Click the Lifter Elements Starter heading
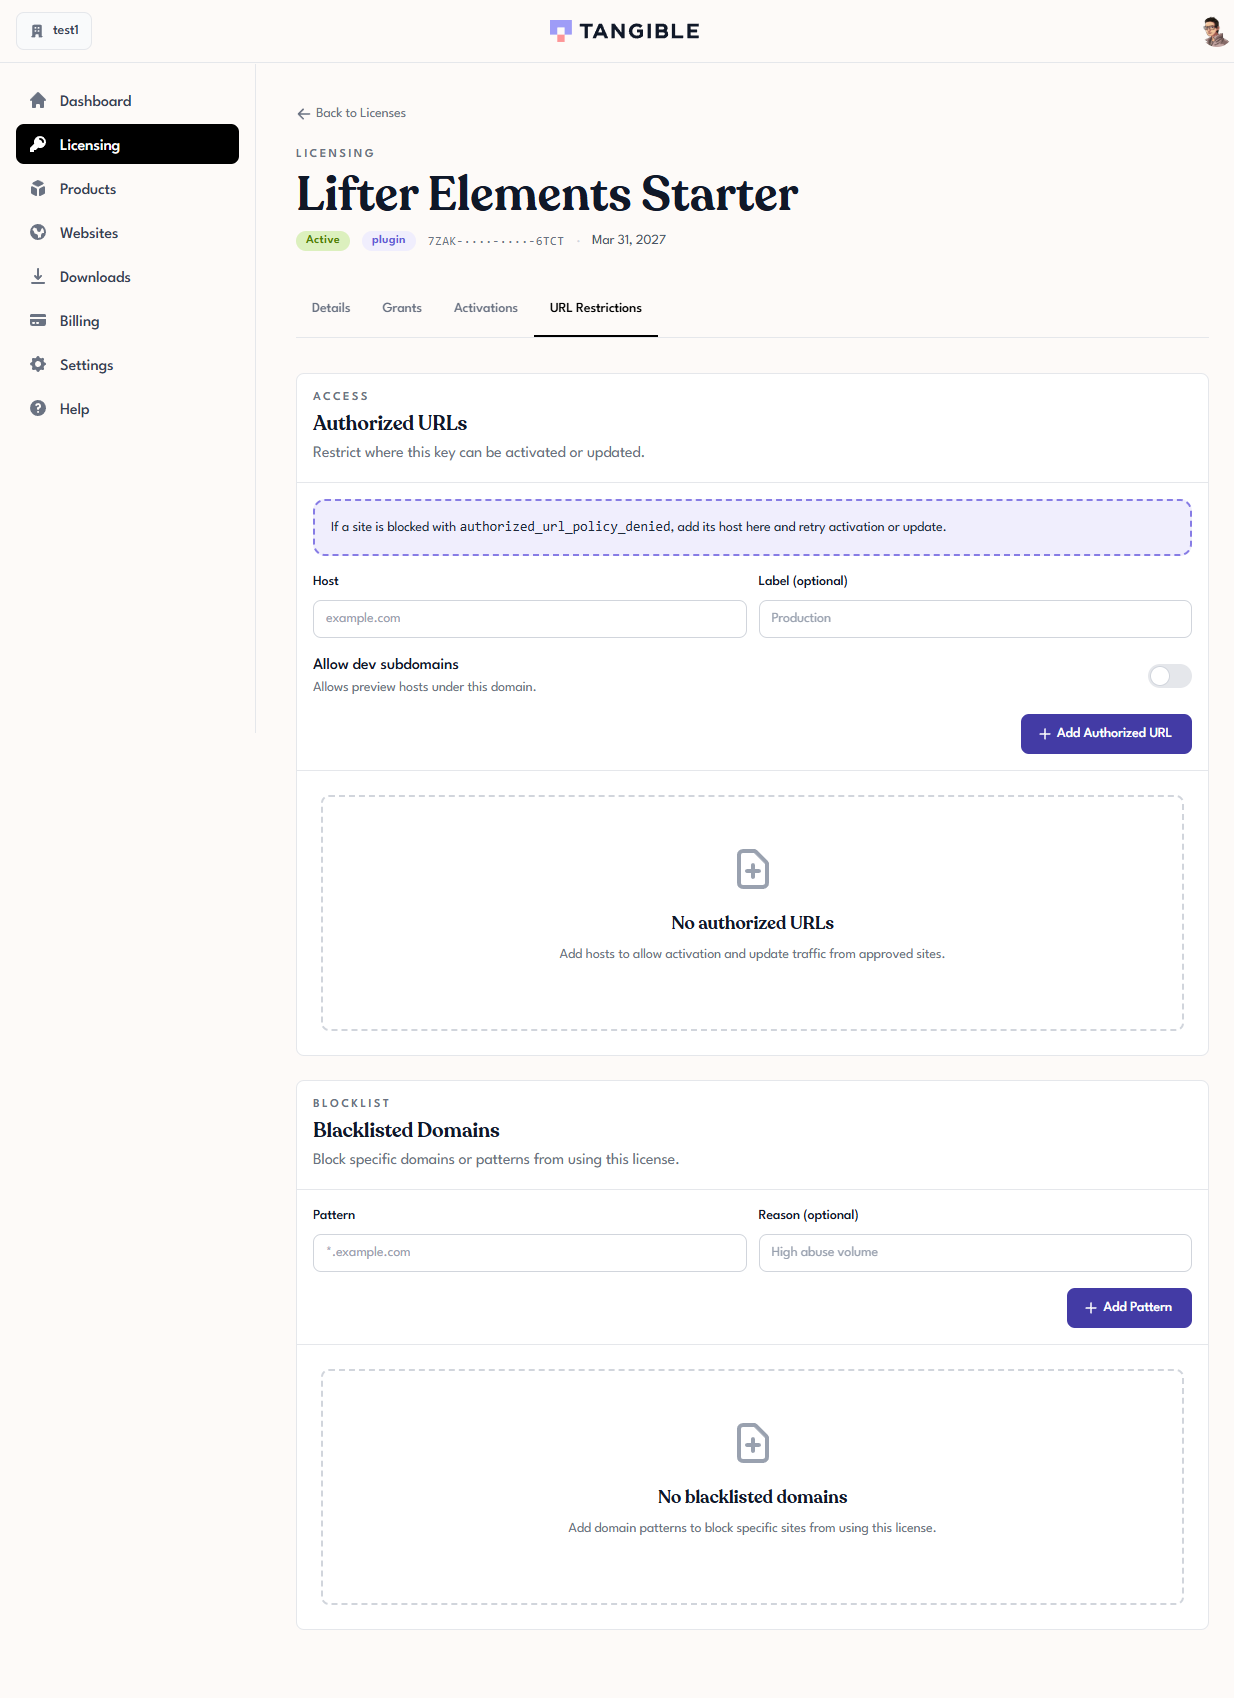The width and height of the screenshot is (1234, 1698). click(x=547, y=194)
